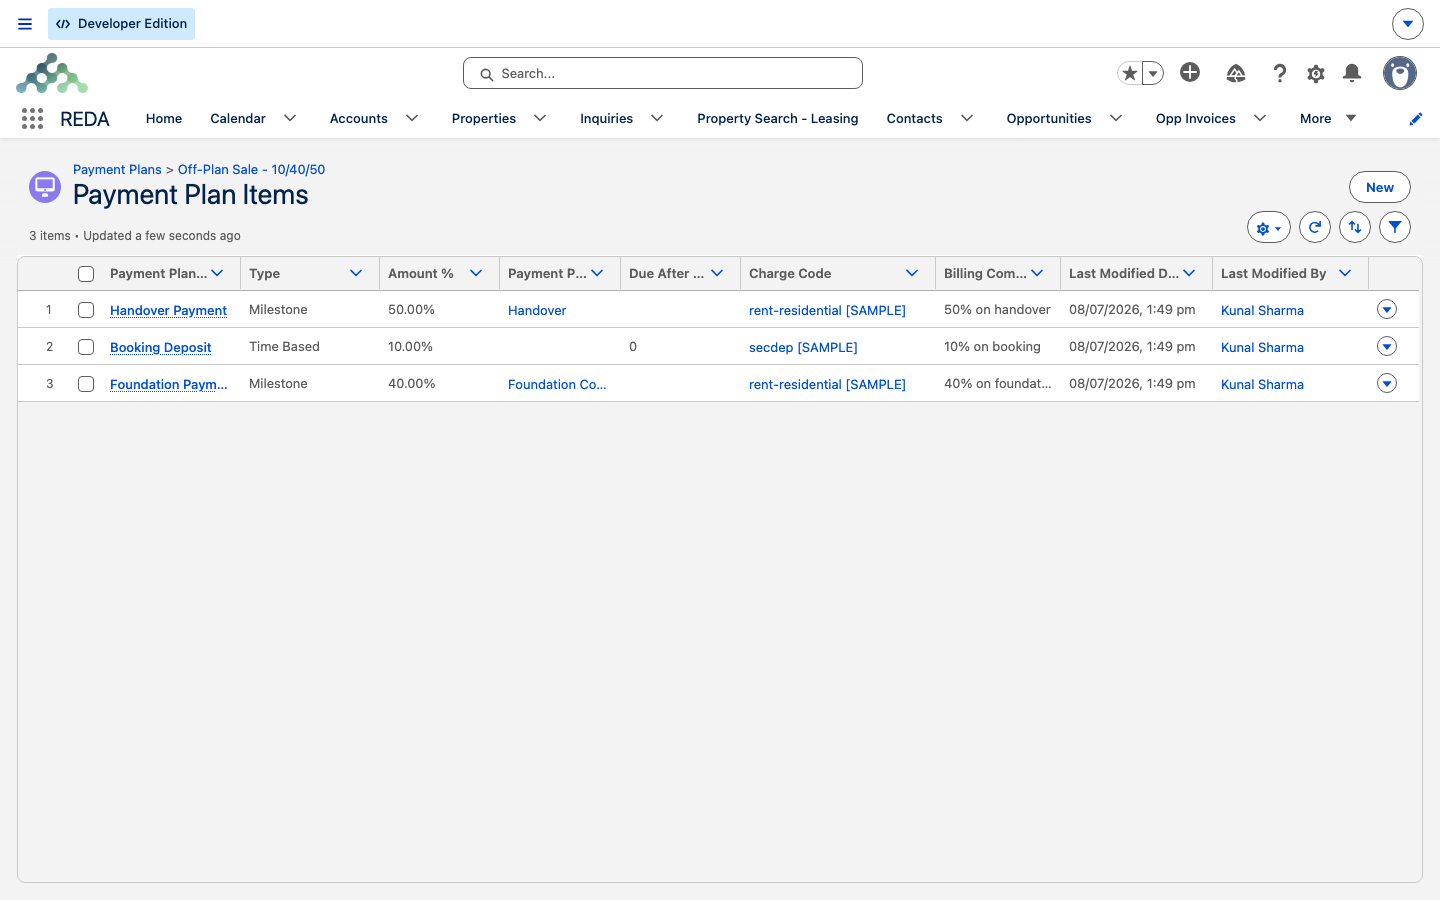Follow the Payment Plans breadcrumb link
Image resolution: width=1440 pixels, height=900 pixels.
[x=117, y=169]
